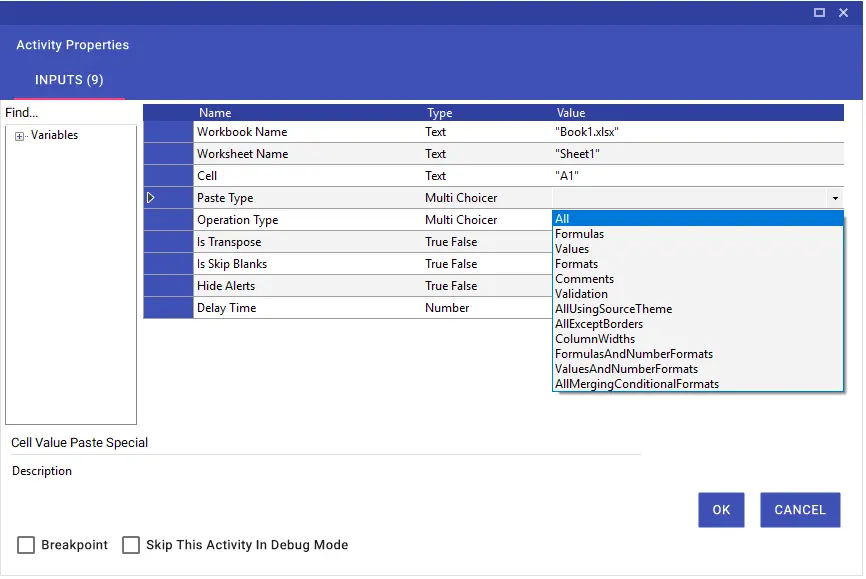Select the Delay Time row label
The width and height of the screenshot is (866, 579).
pos(226,308)
